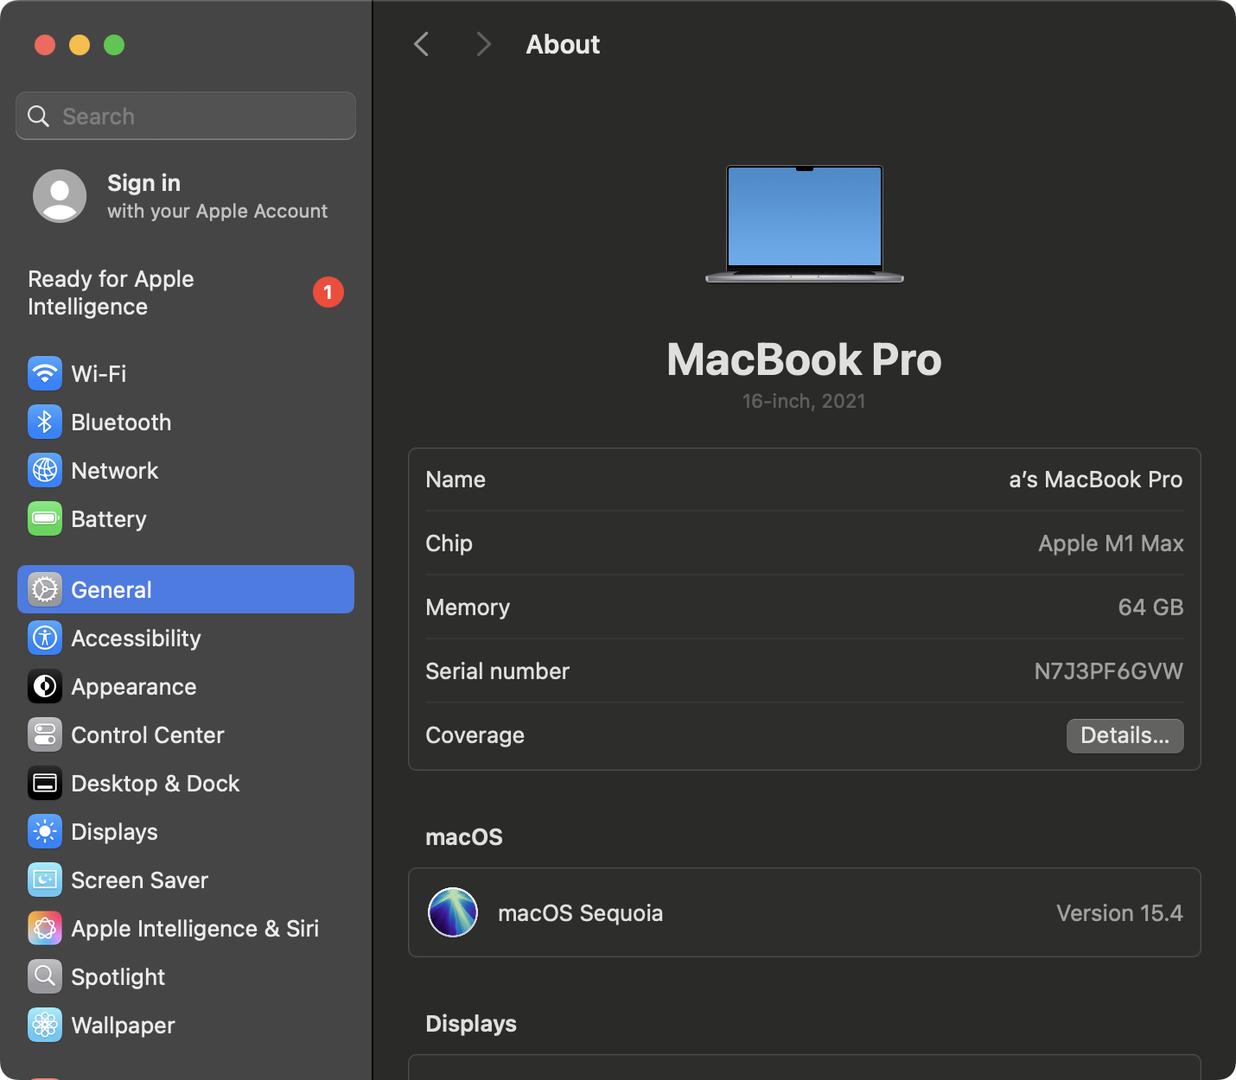1236x1080 pixels.
Task: Click the Network globe icon
Action: (x=44, y=470)
